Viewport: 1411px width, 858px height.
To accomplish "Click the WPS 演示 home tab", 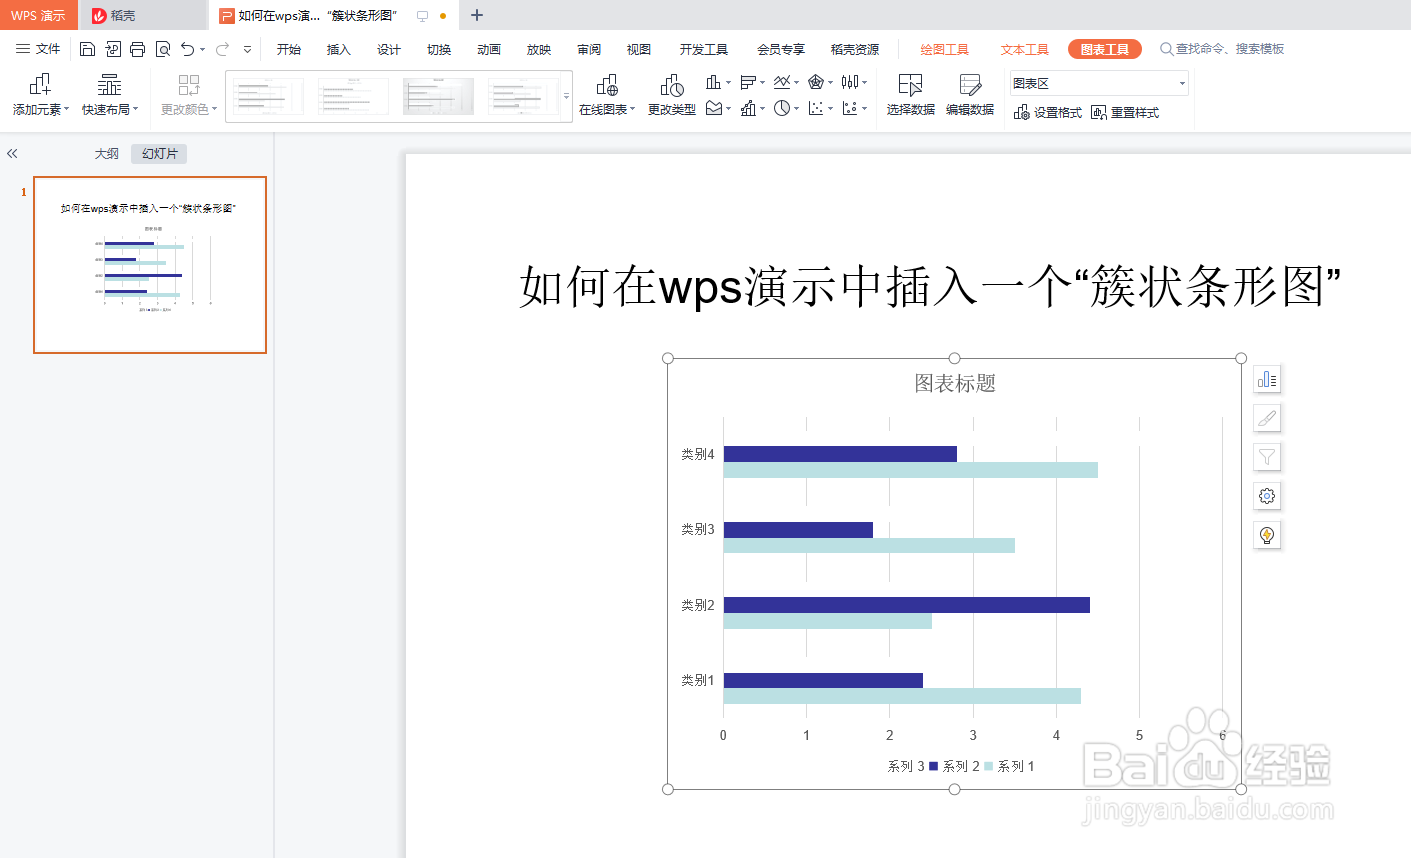I will click(x=38, y=15).
